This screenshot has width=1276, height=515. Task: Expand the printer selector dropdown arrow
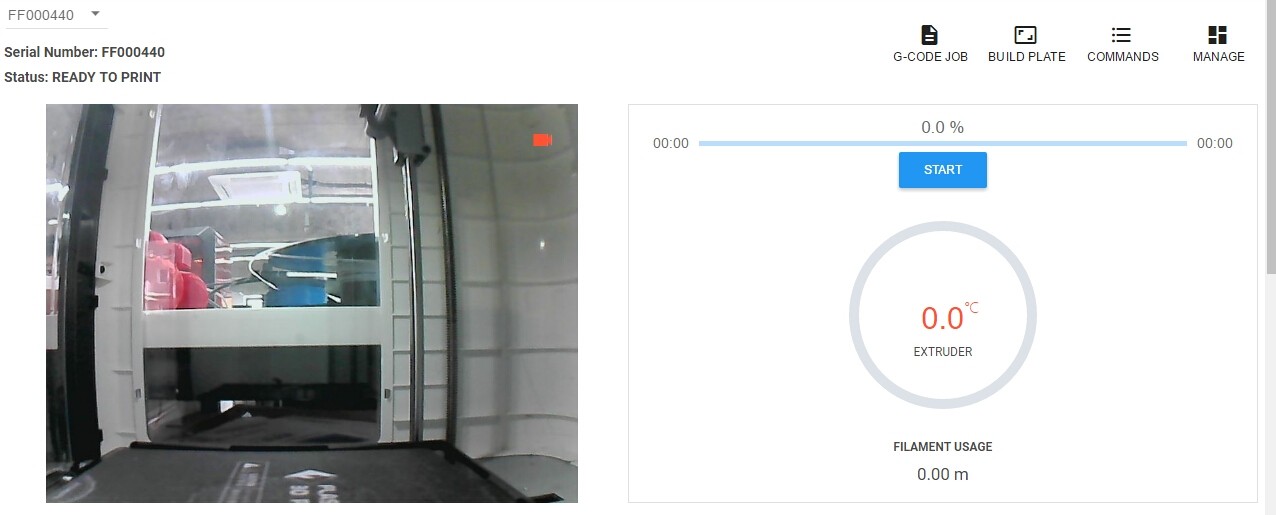click(x=95, y=14)
